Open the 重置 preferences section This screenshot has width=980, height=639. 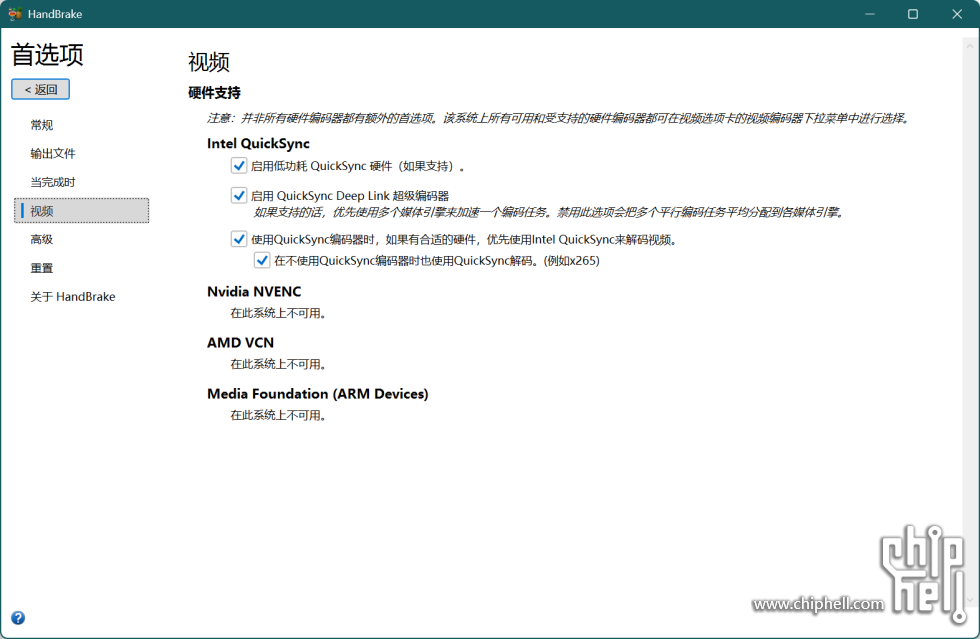click(x=42, y=268)
